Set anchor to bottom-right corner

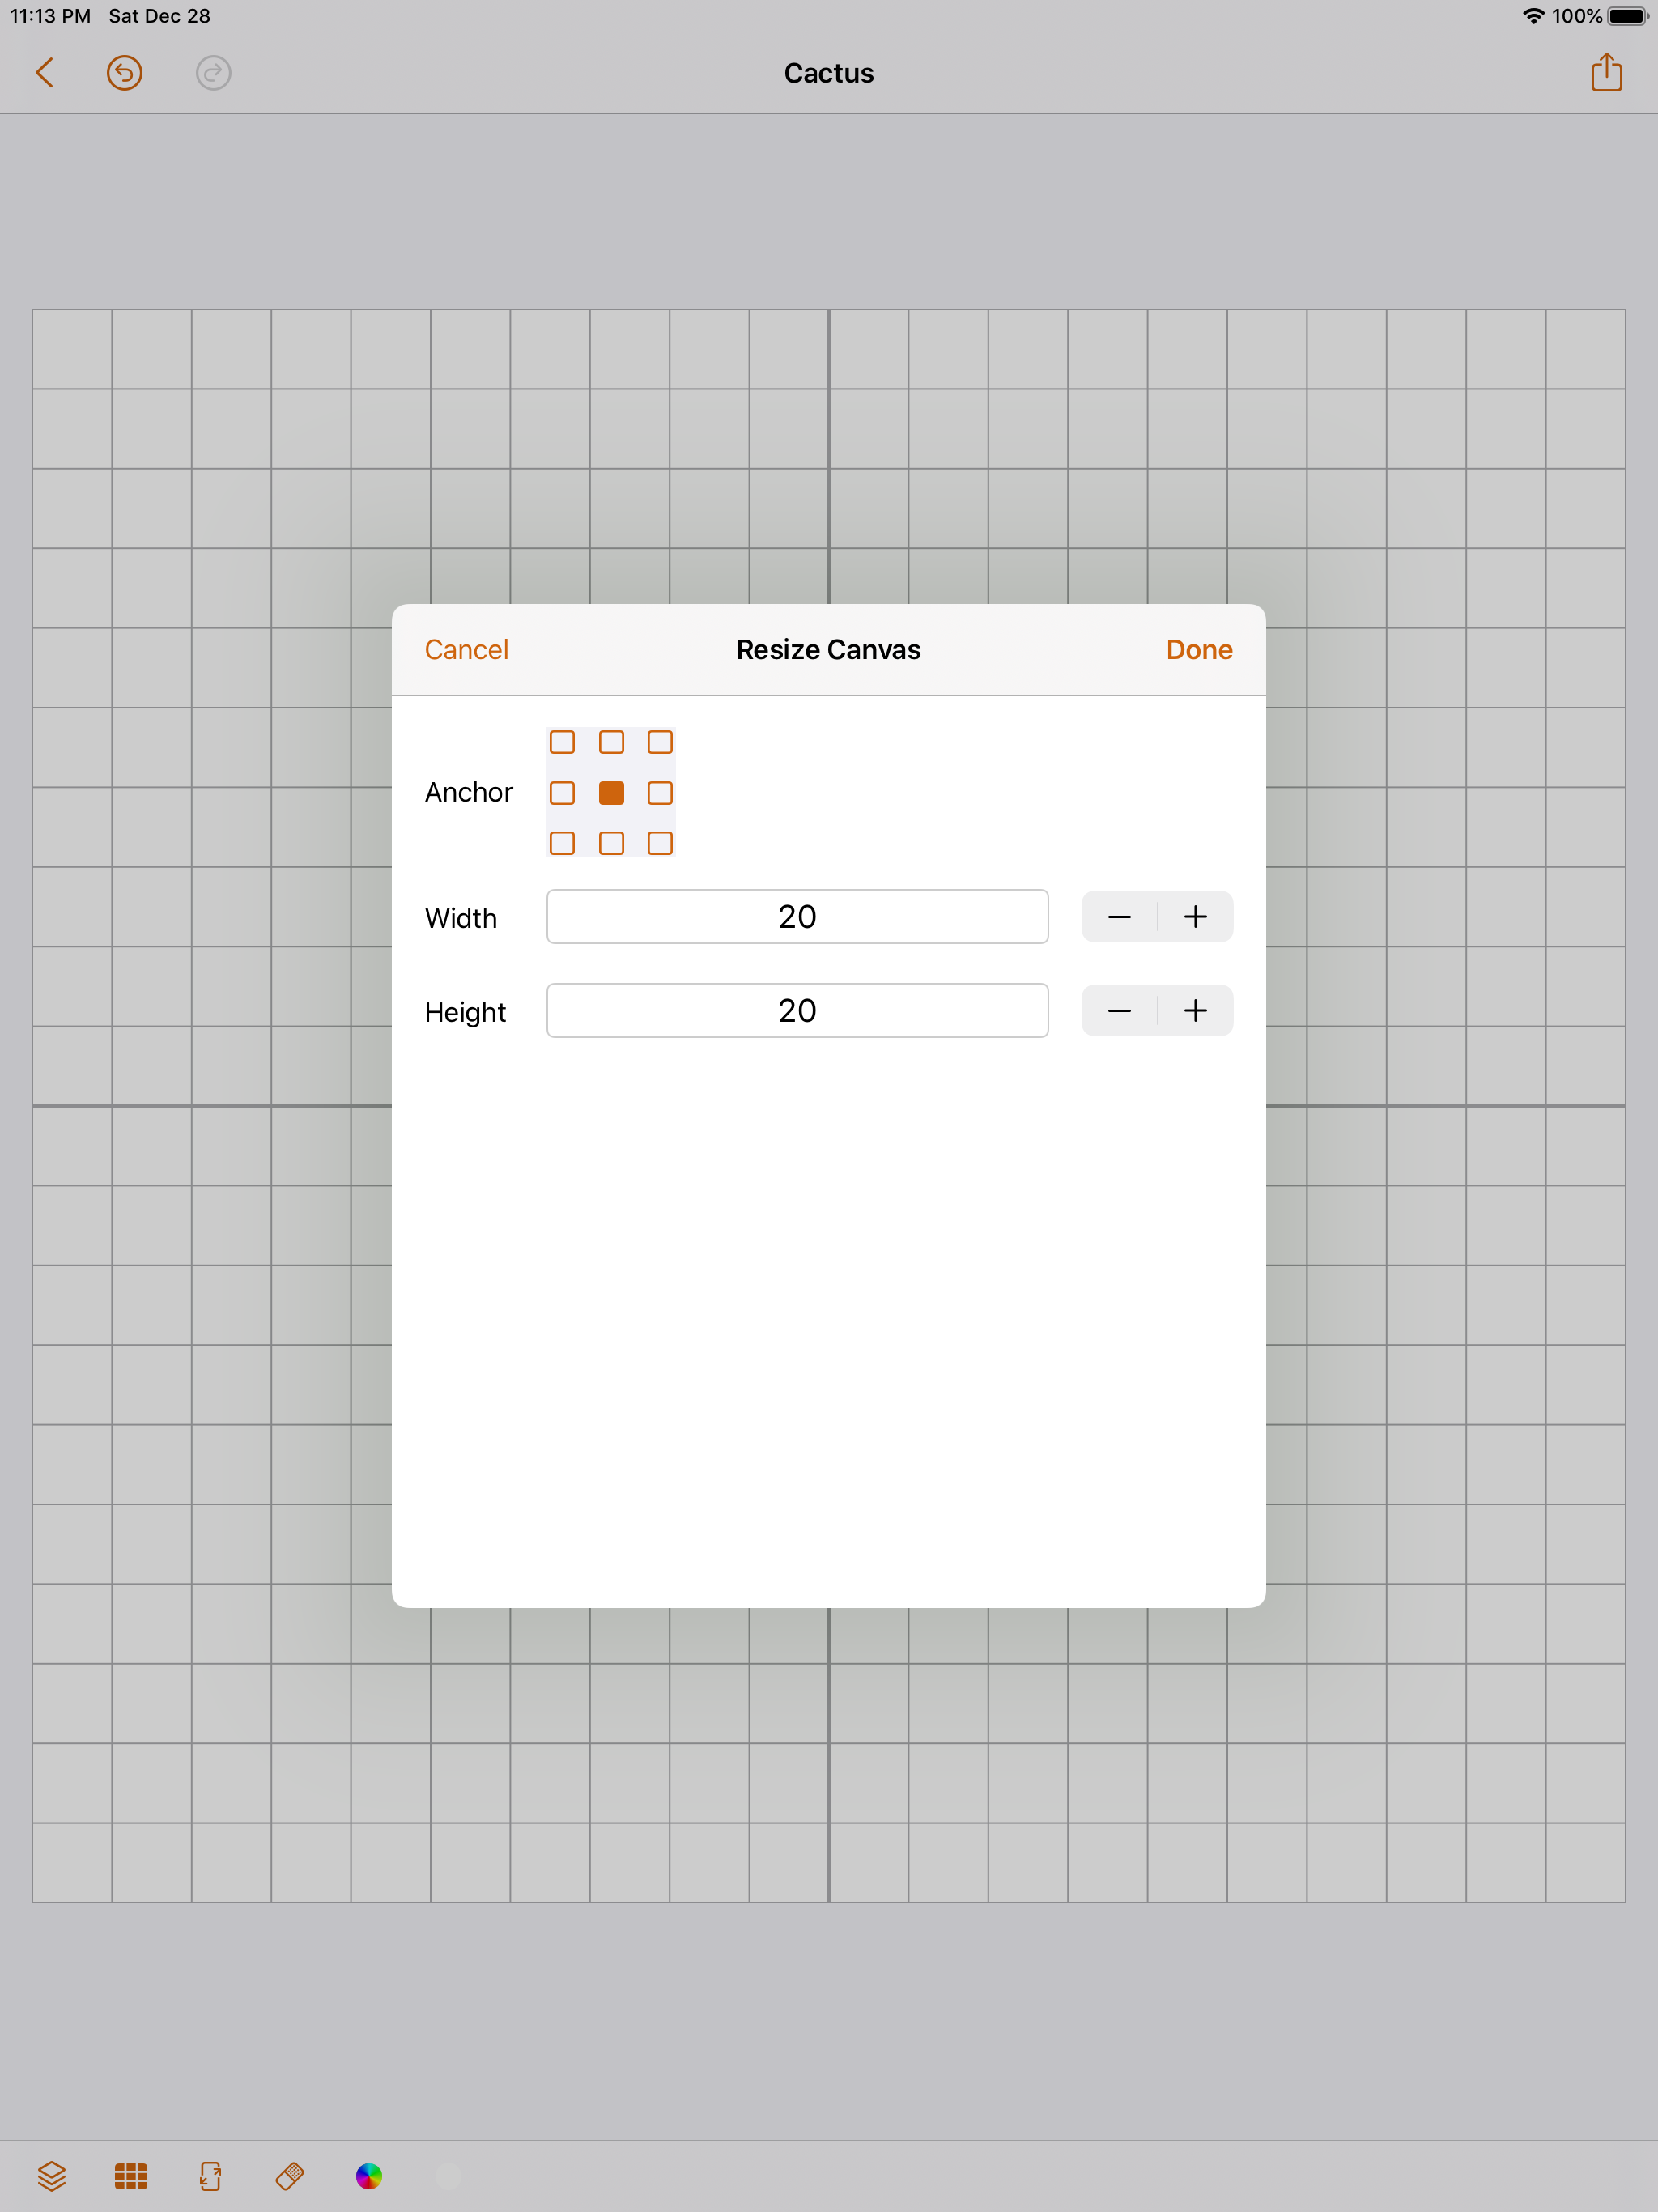point(660,843)
